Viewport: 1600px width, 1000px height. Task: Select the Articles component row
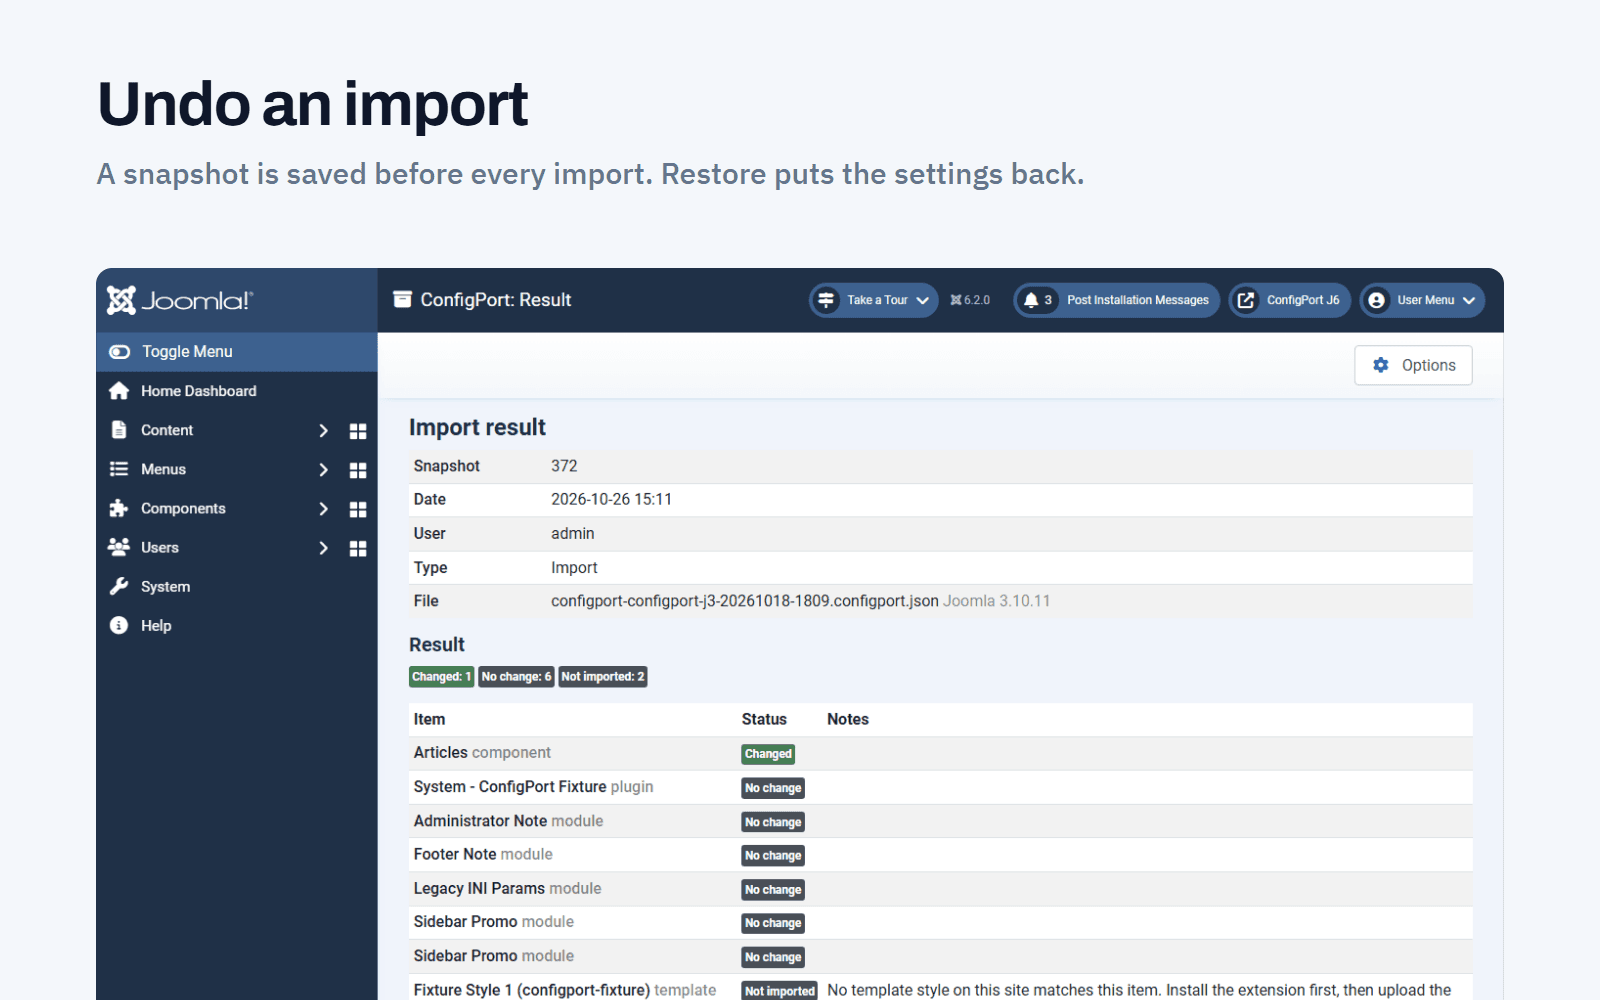pyautogui.click(x=940, y=753)
